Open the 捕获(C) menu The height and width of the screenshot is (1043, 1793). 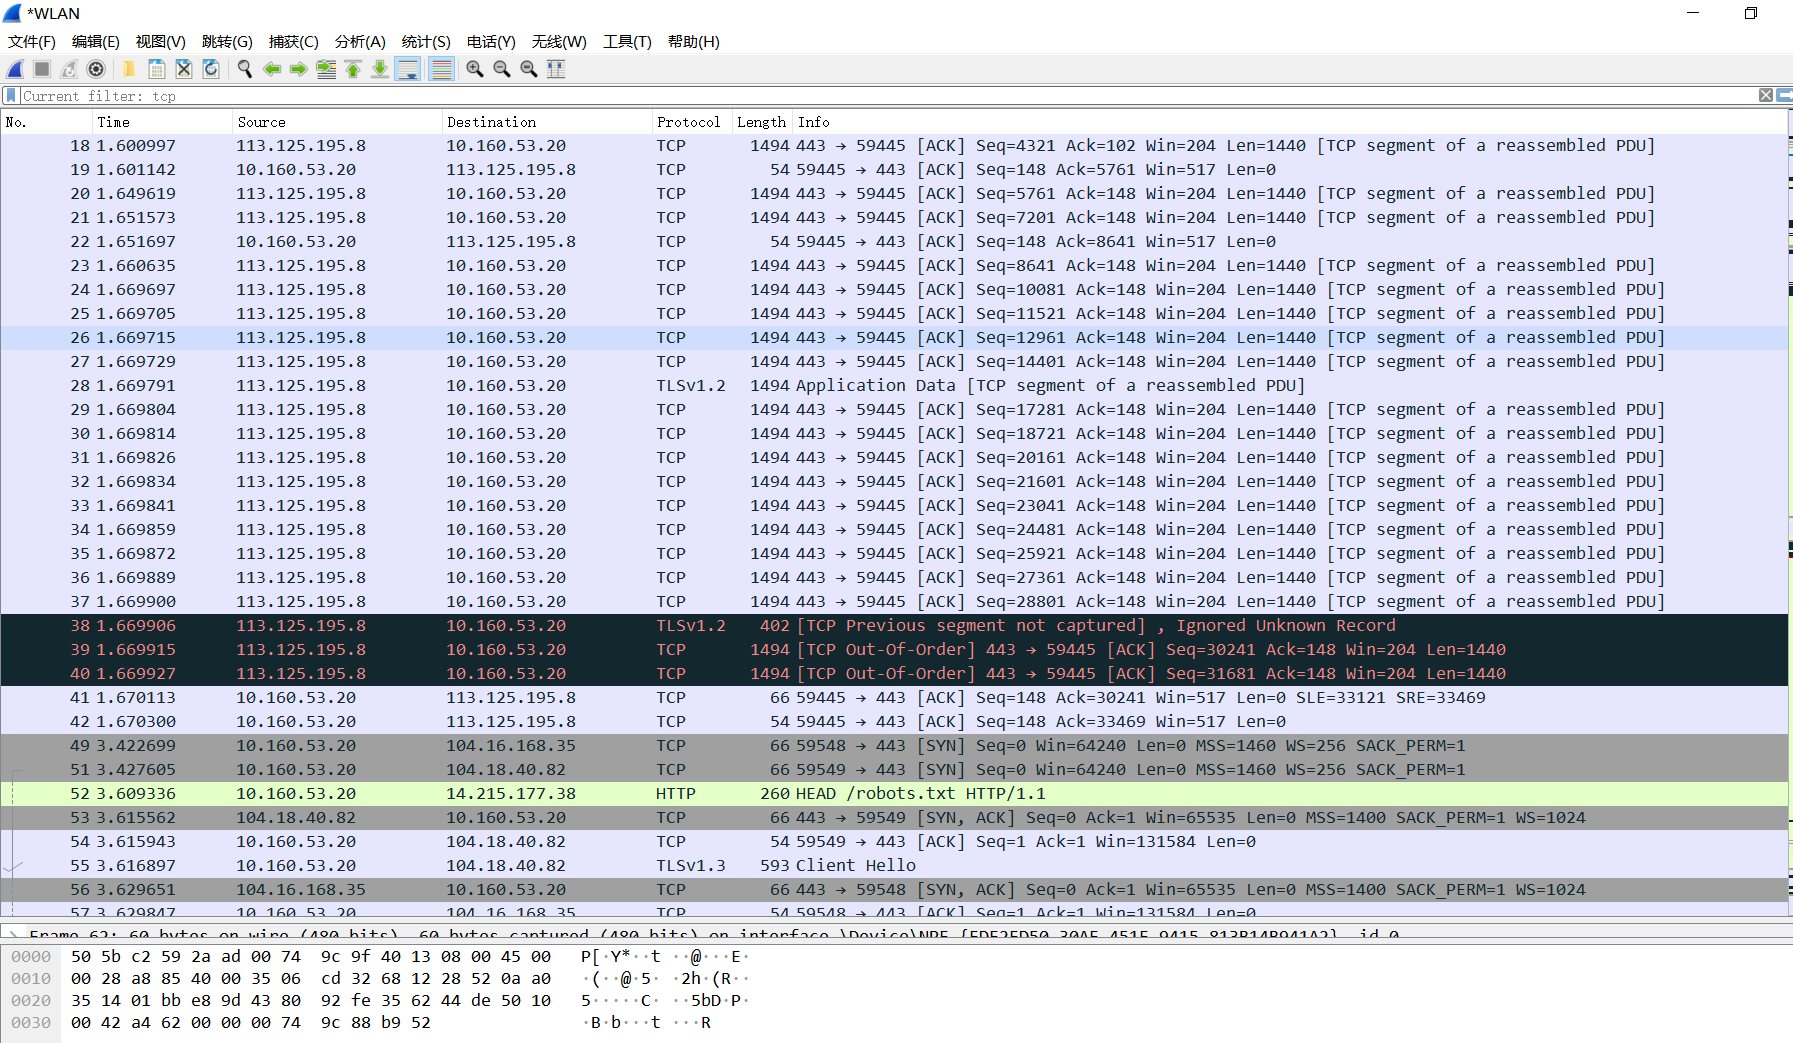point(294,41)
